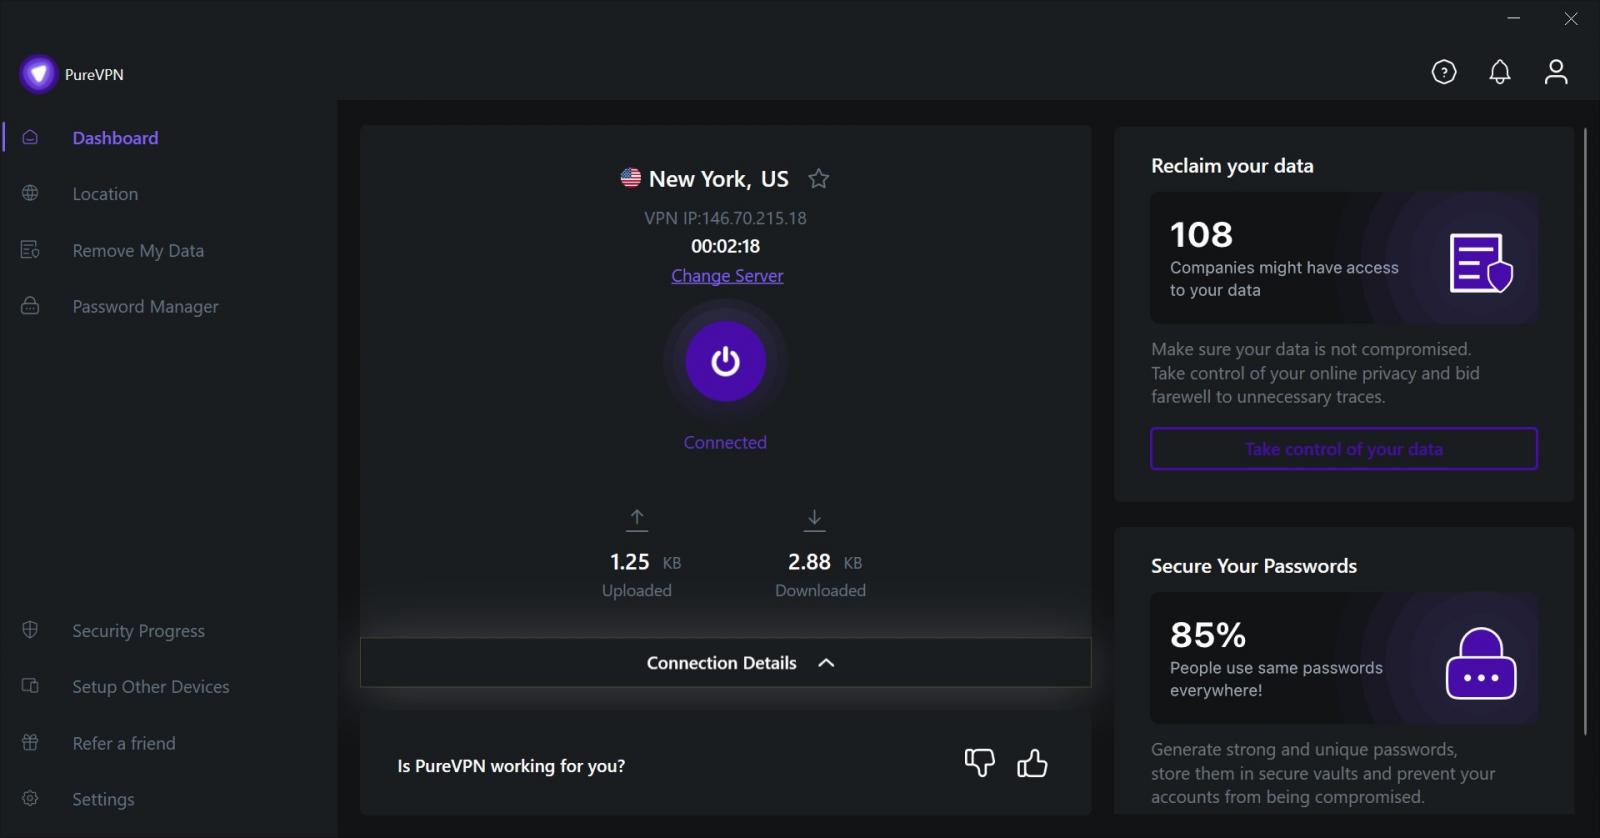Click the VPN IP:146.70.215.18 text
This screenshot has height=838, width=1600.
pyautogui.click(x=725, y=218)
